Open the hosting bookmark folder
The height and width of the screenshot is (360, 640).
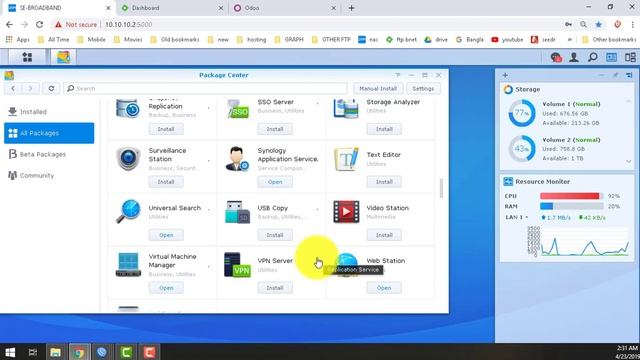click(251, 40)
